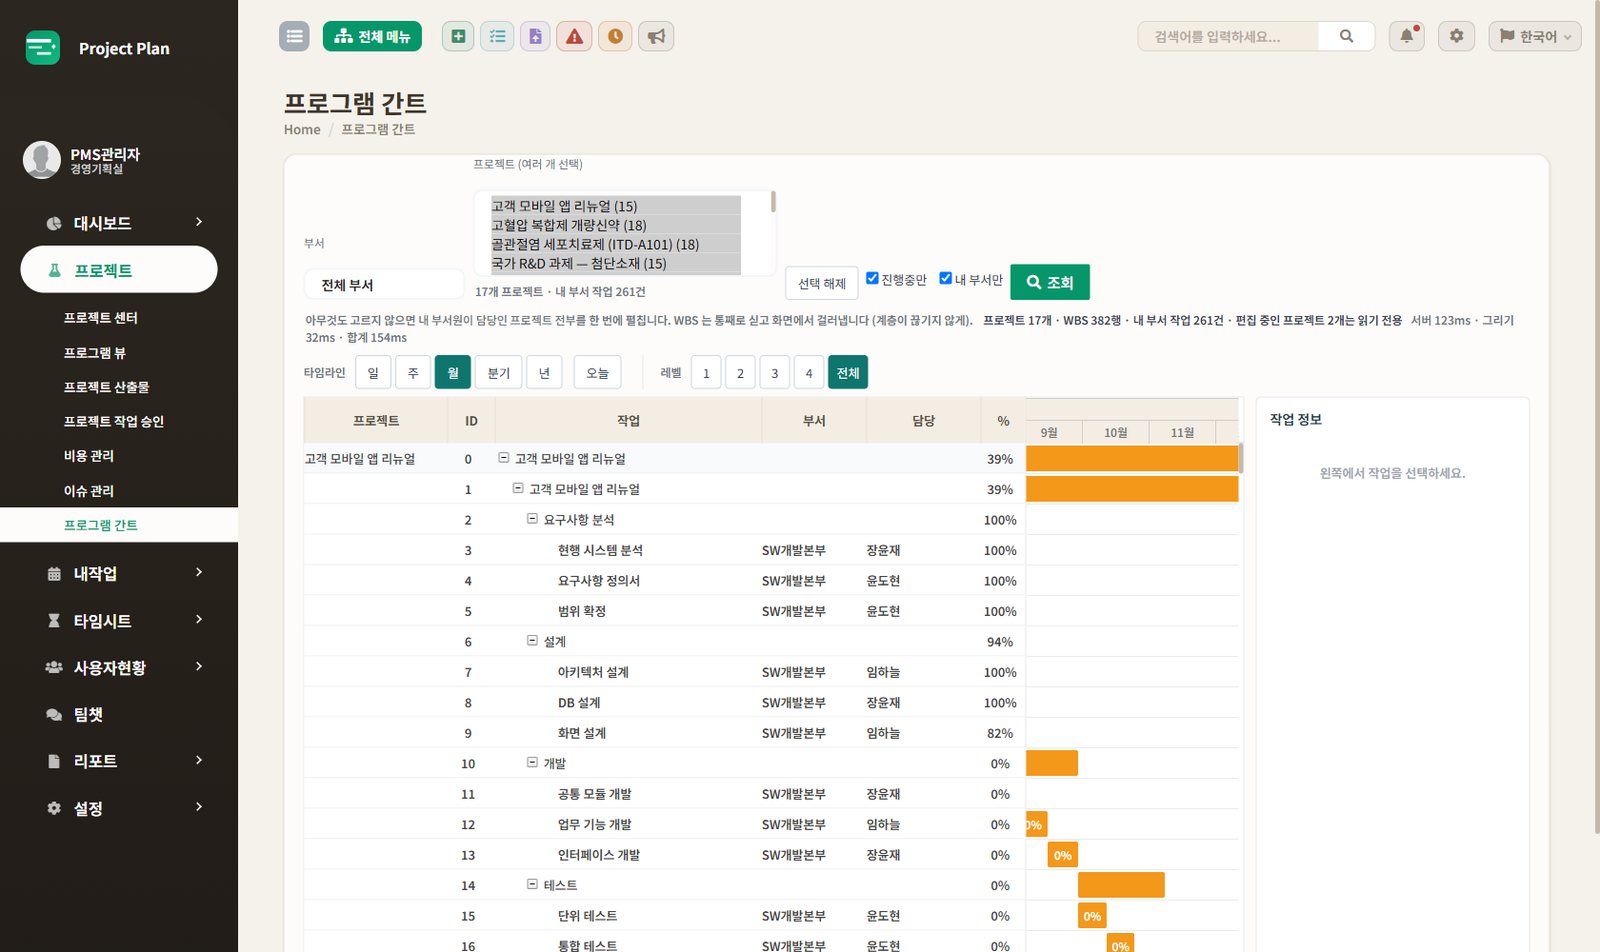
Task: Click the Project Plan logo icon
Action: point(43,48)
